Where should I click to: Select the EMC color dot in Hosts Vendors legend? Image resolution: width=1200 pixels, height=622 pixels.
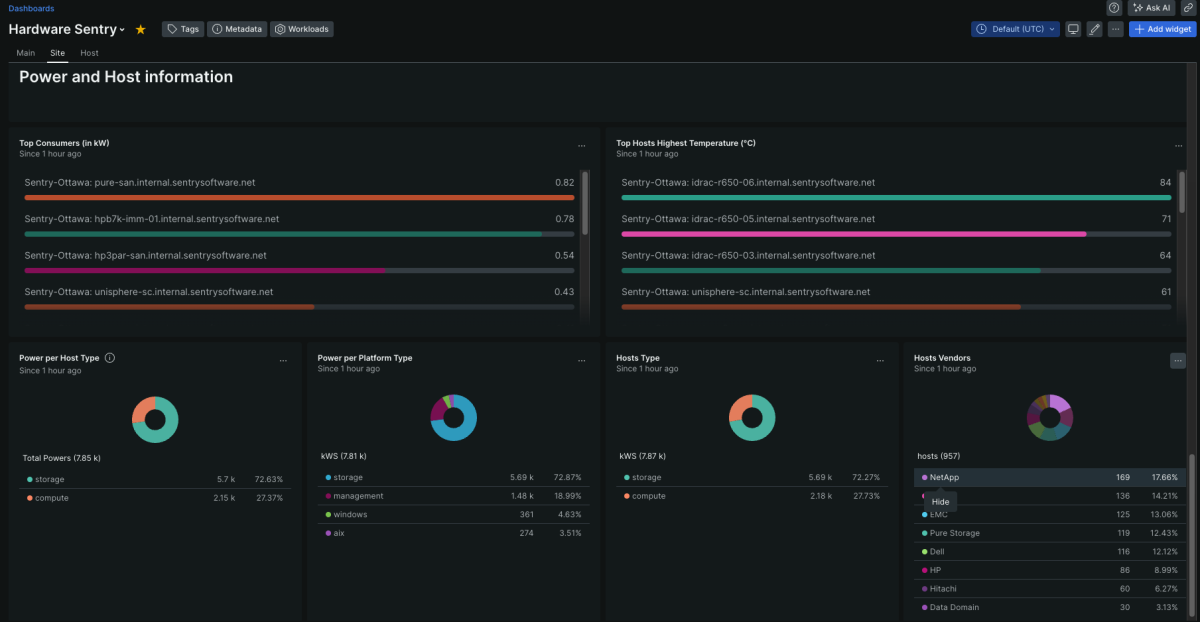point(922,514)
